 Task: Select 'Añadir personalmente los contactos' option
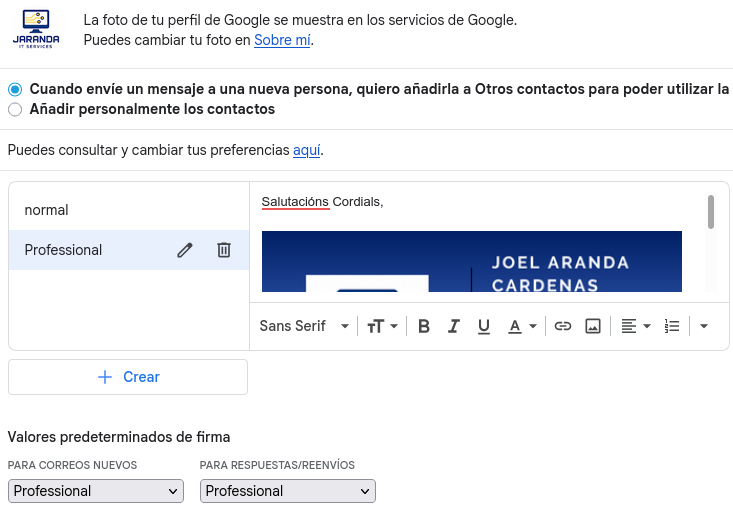point(15,109)
